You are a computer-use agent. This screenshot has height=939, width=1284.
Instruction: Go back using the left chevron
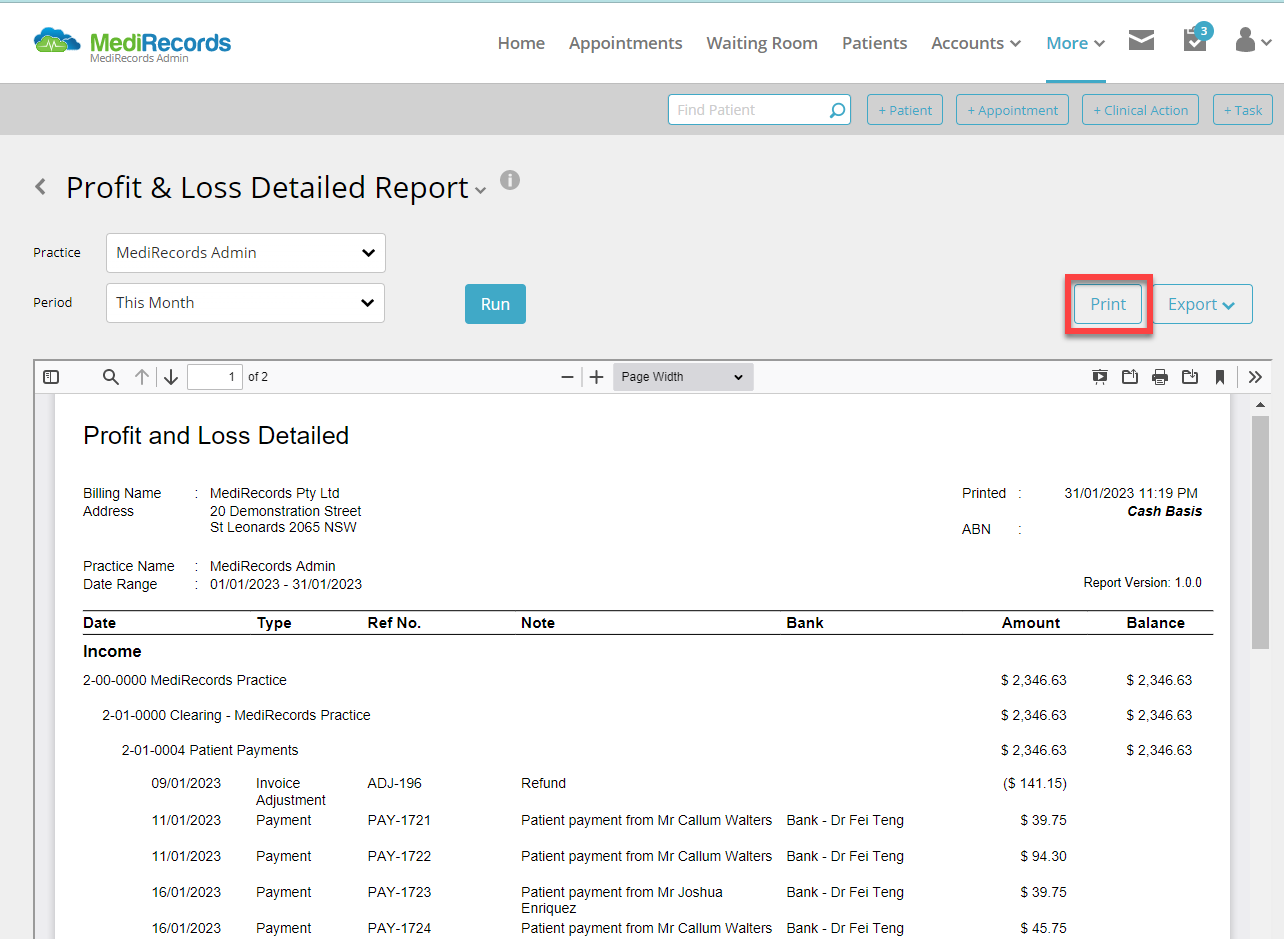[x=40, y=187]
